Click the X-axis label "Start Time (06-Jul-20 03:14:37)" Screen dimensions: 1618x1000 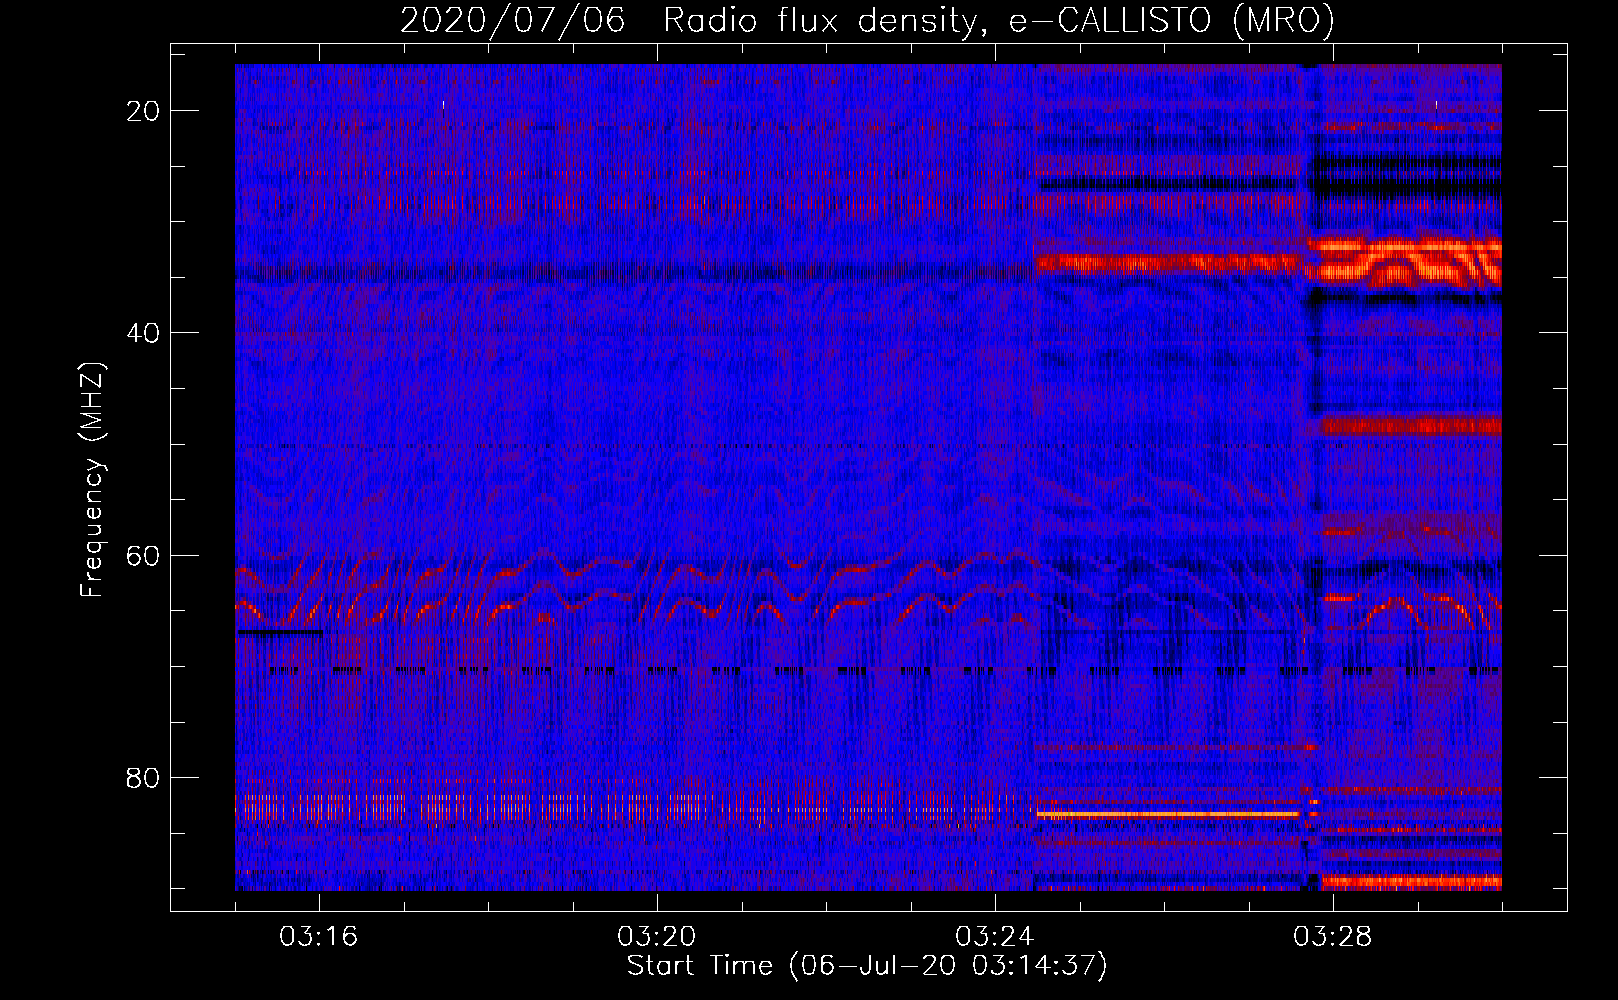tap(867, 966)
